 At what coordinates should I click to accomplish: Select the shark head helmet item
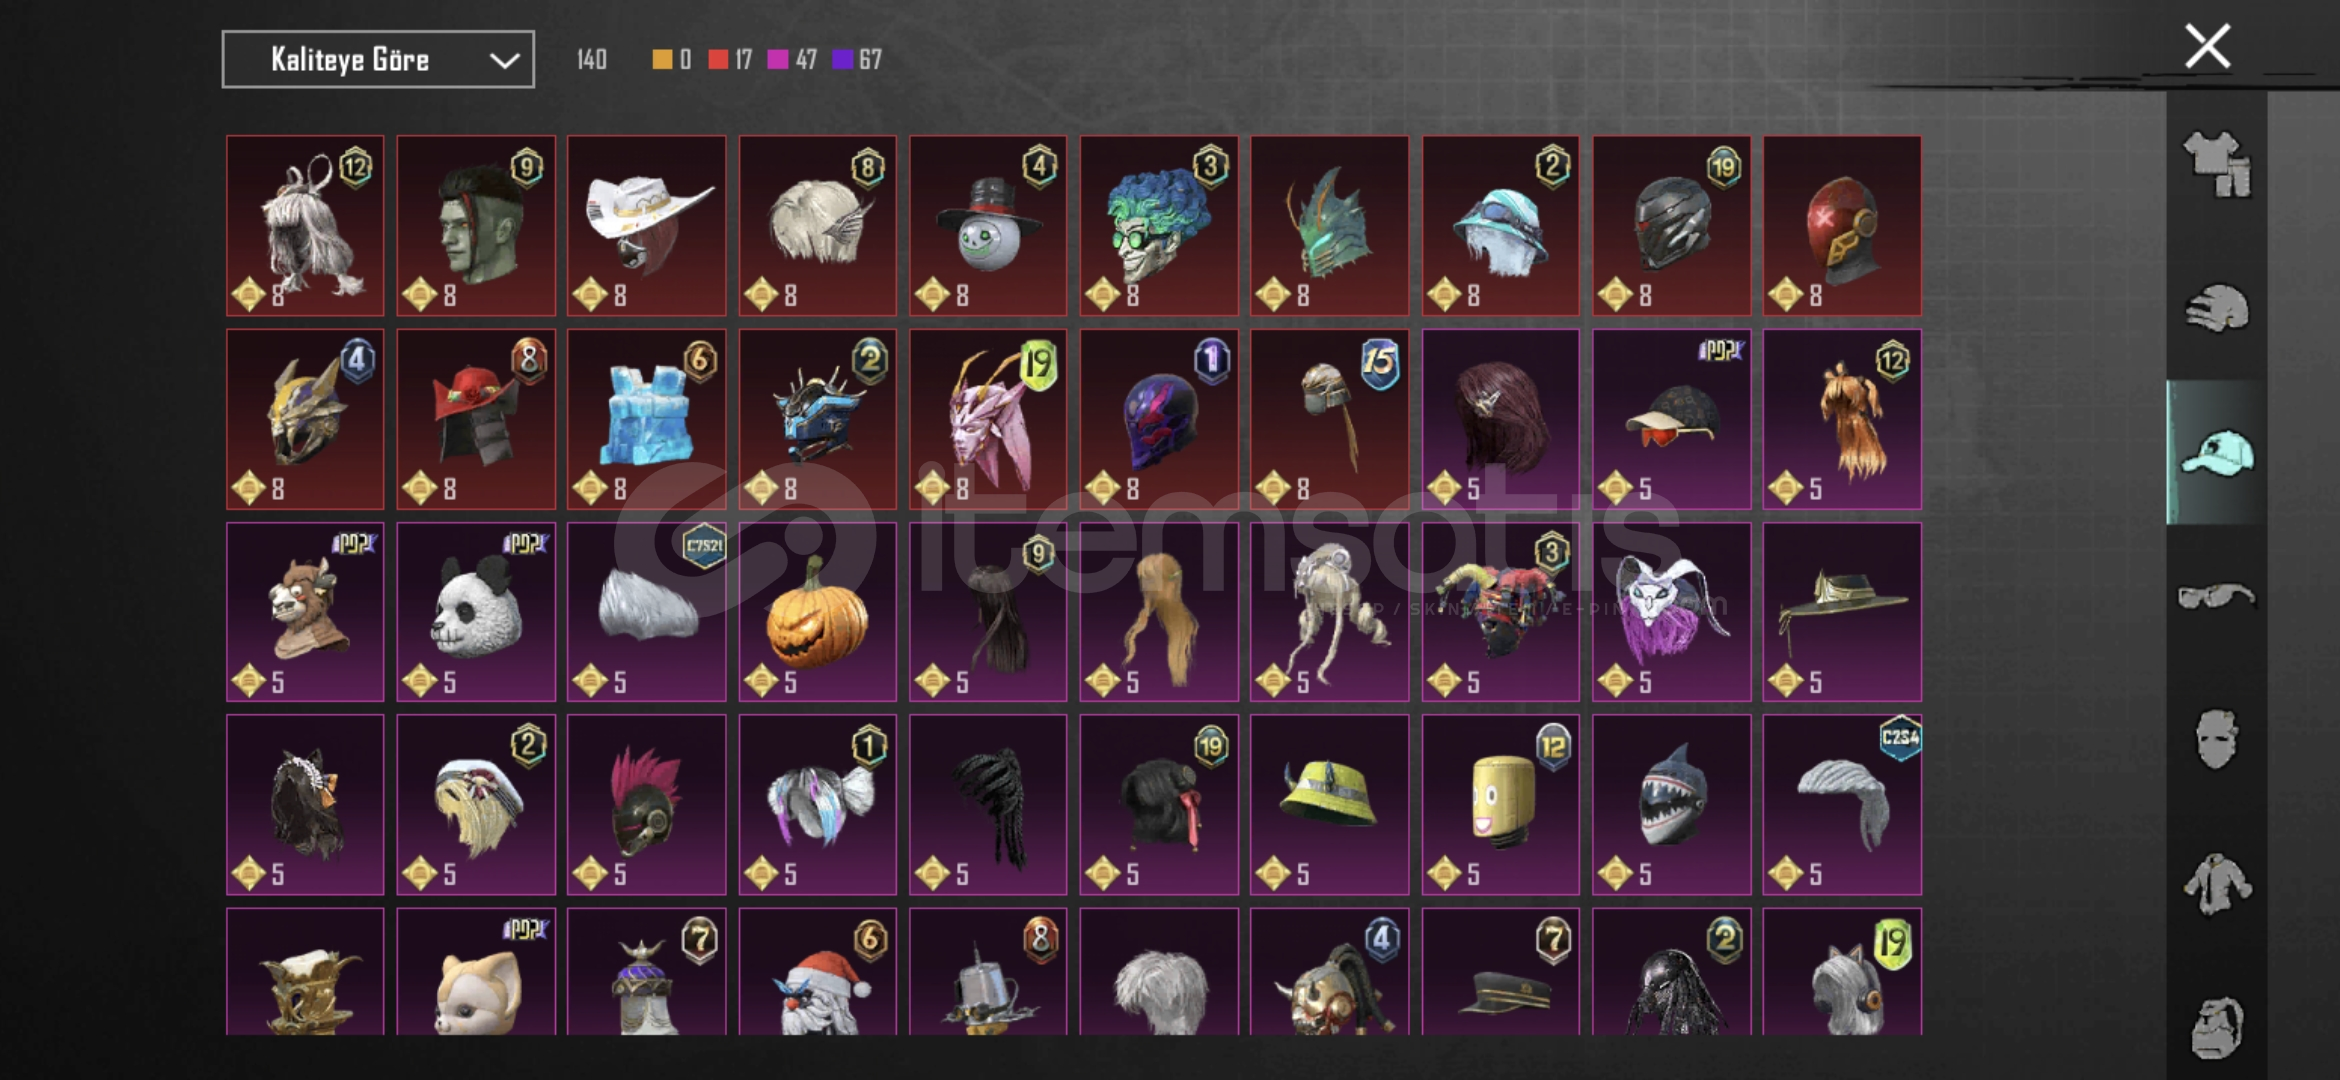pyautogui.click(x=1672, y=805)
